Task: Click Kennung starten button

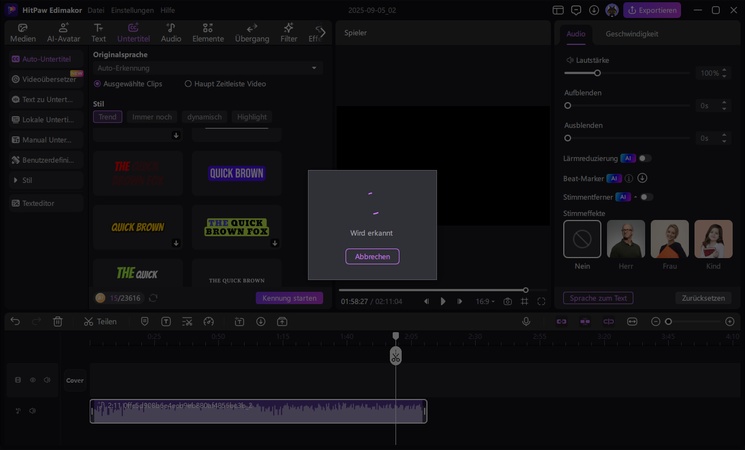Action: pyautogui.click(x=289, y=298)
